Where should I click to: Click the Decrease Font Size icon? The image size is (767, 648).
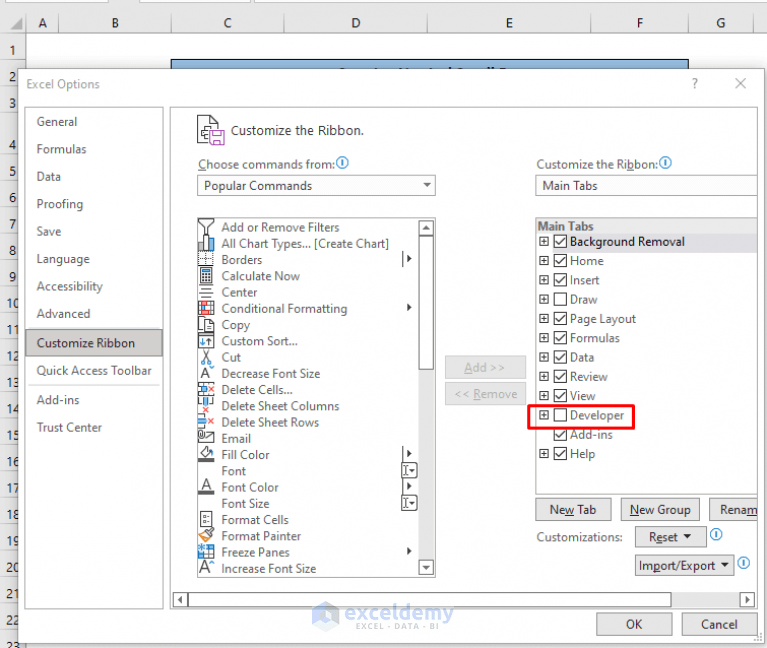(x=206, y=374)
